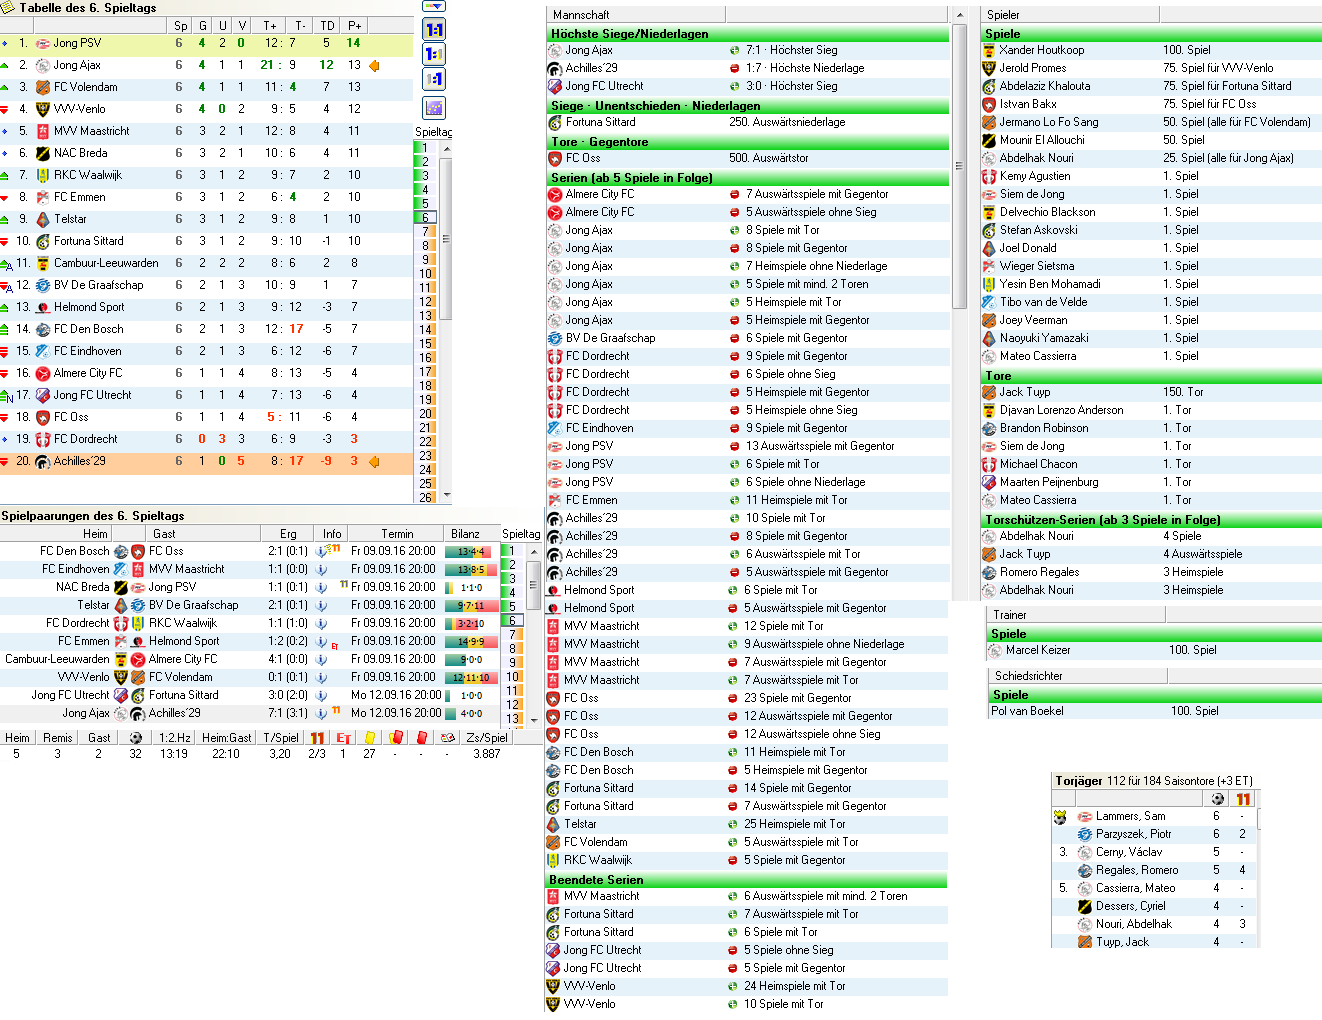Screen dimensions: 1322x1020
Task: Click the Bilanz bar 9·7·11 for Telstar
Action: tap(471, 605)
